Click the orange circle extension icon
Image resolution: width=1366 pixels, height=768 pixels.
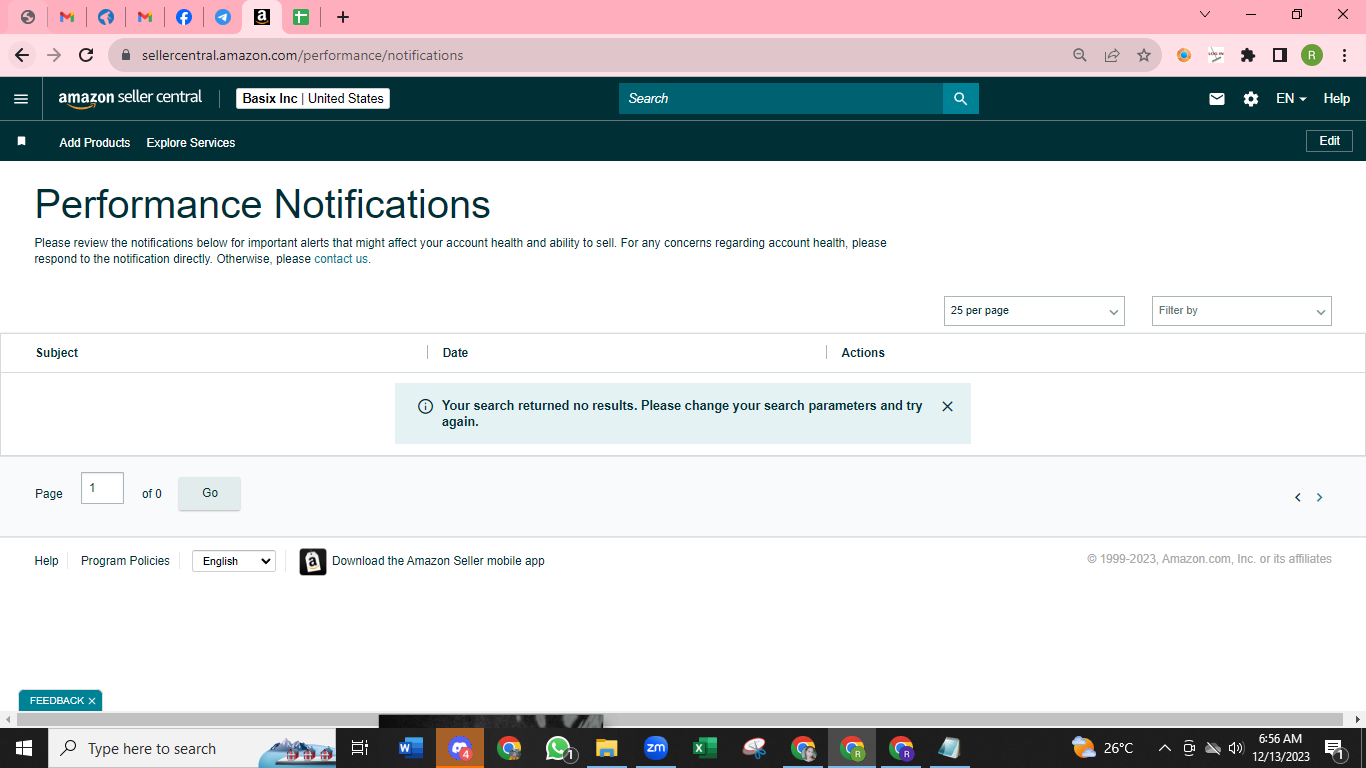pyautogui.click(x=1184, y=55)
